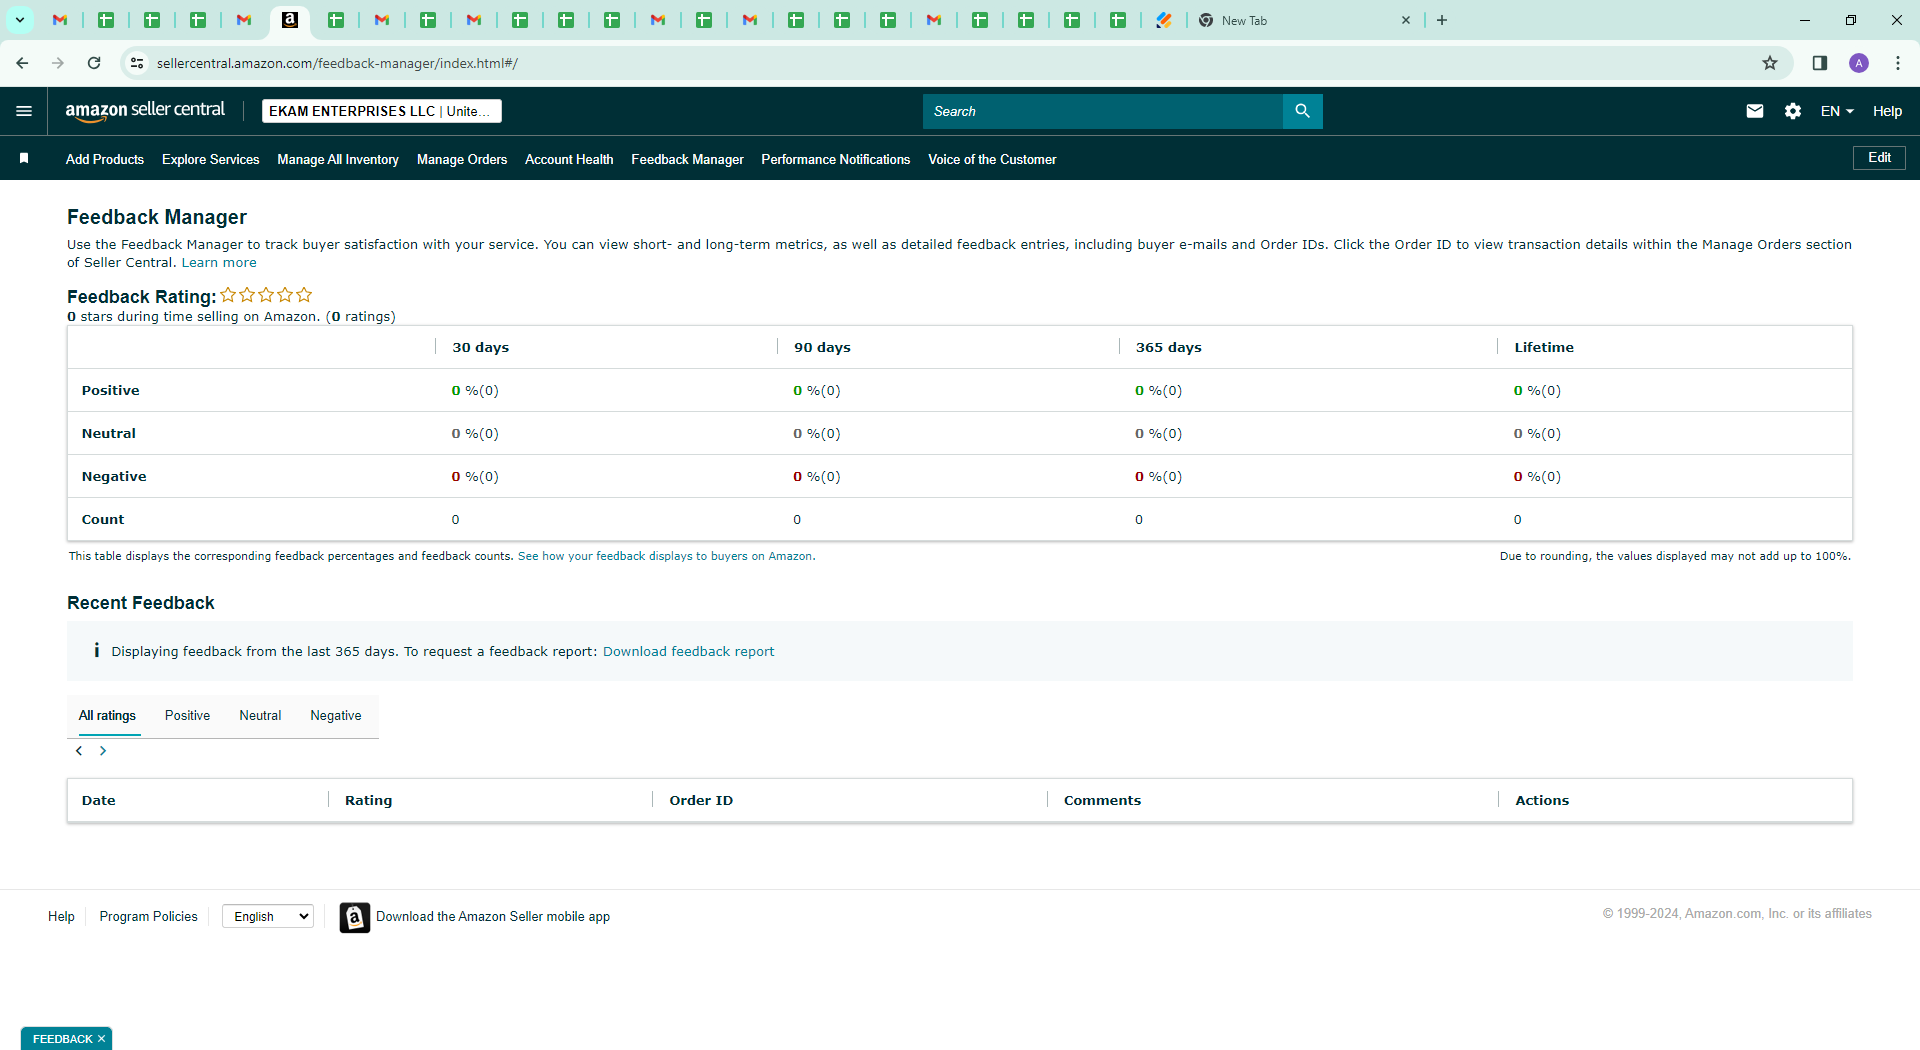Open Chrome three-dot menu

[1898, 63]
